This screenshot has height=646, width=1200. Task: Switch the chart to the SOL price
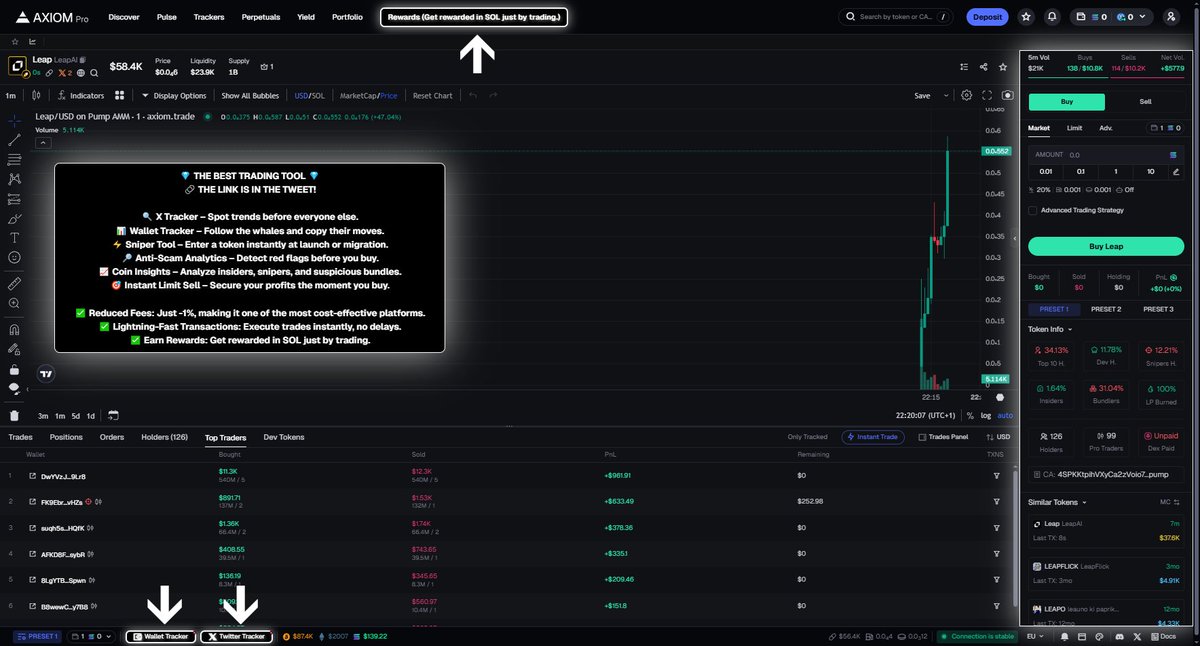(319, 96)
